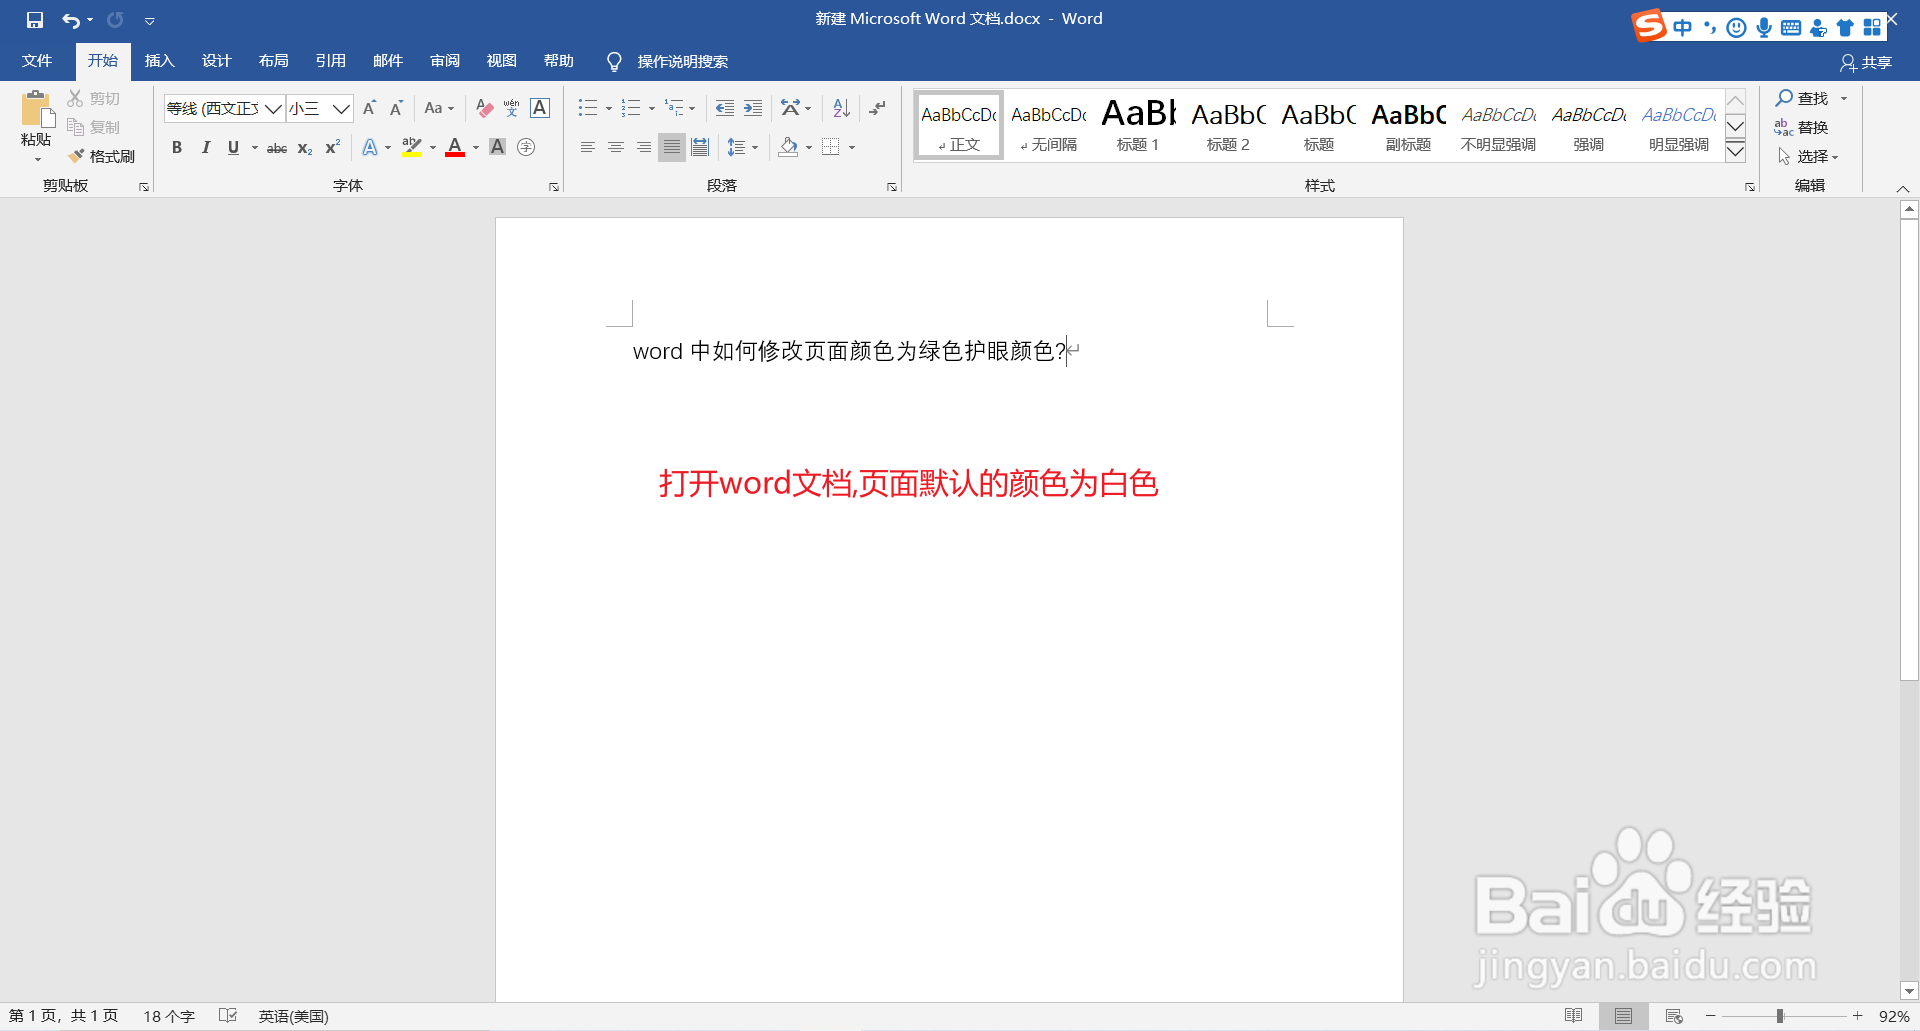This screenshot has width=1920, height=1031.
Task: Click Sogou emoji smiley icon
Action: click(1737, 27)
